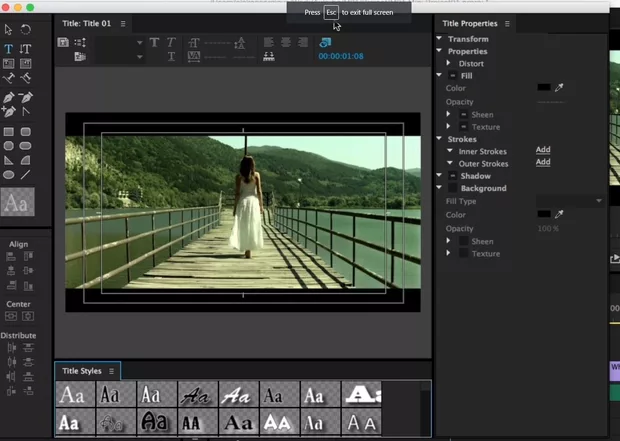Pick the Selection arrow tool
The height and width of the screenshot is (441, 620).
tap(9, 30)
